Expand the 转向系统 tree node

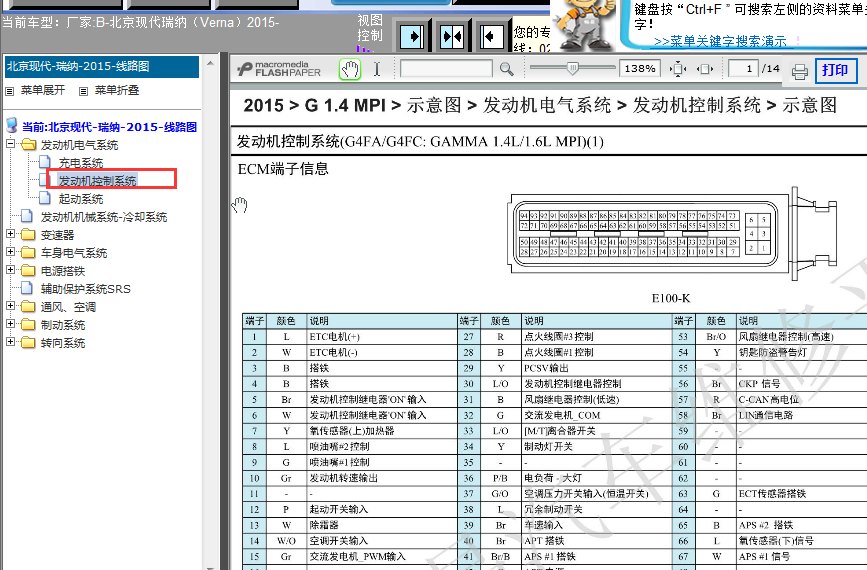point(11,342)
